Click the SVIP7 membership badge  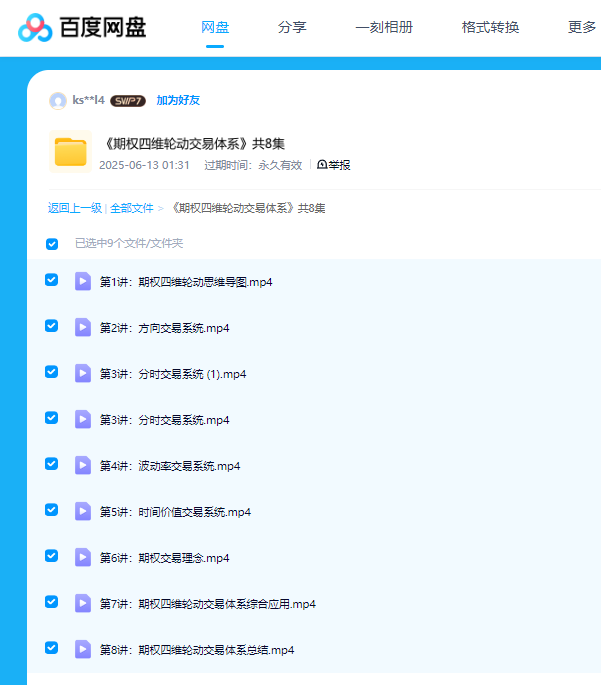point(128,101)
